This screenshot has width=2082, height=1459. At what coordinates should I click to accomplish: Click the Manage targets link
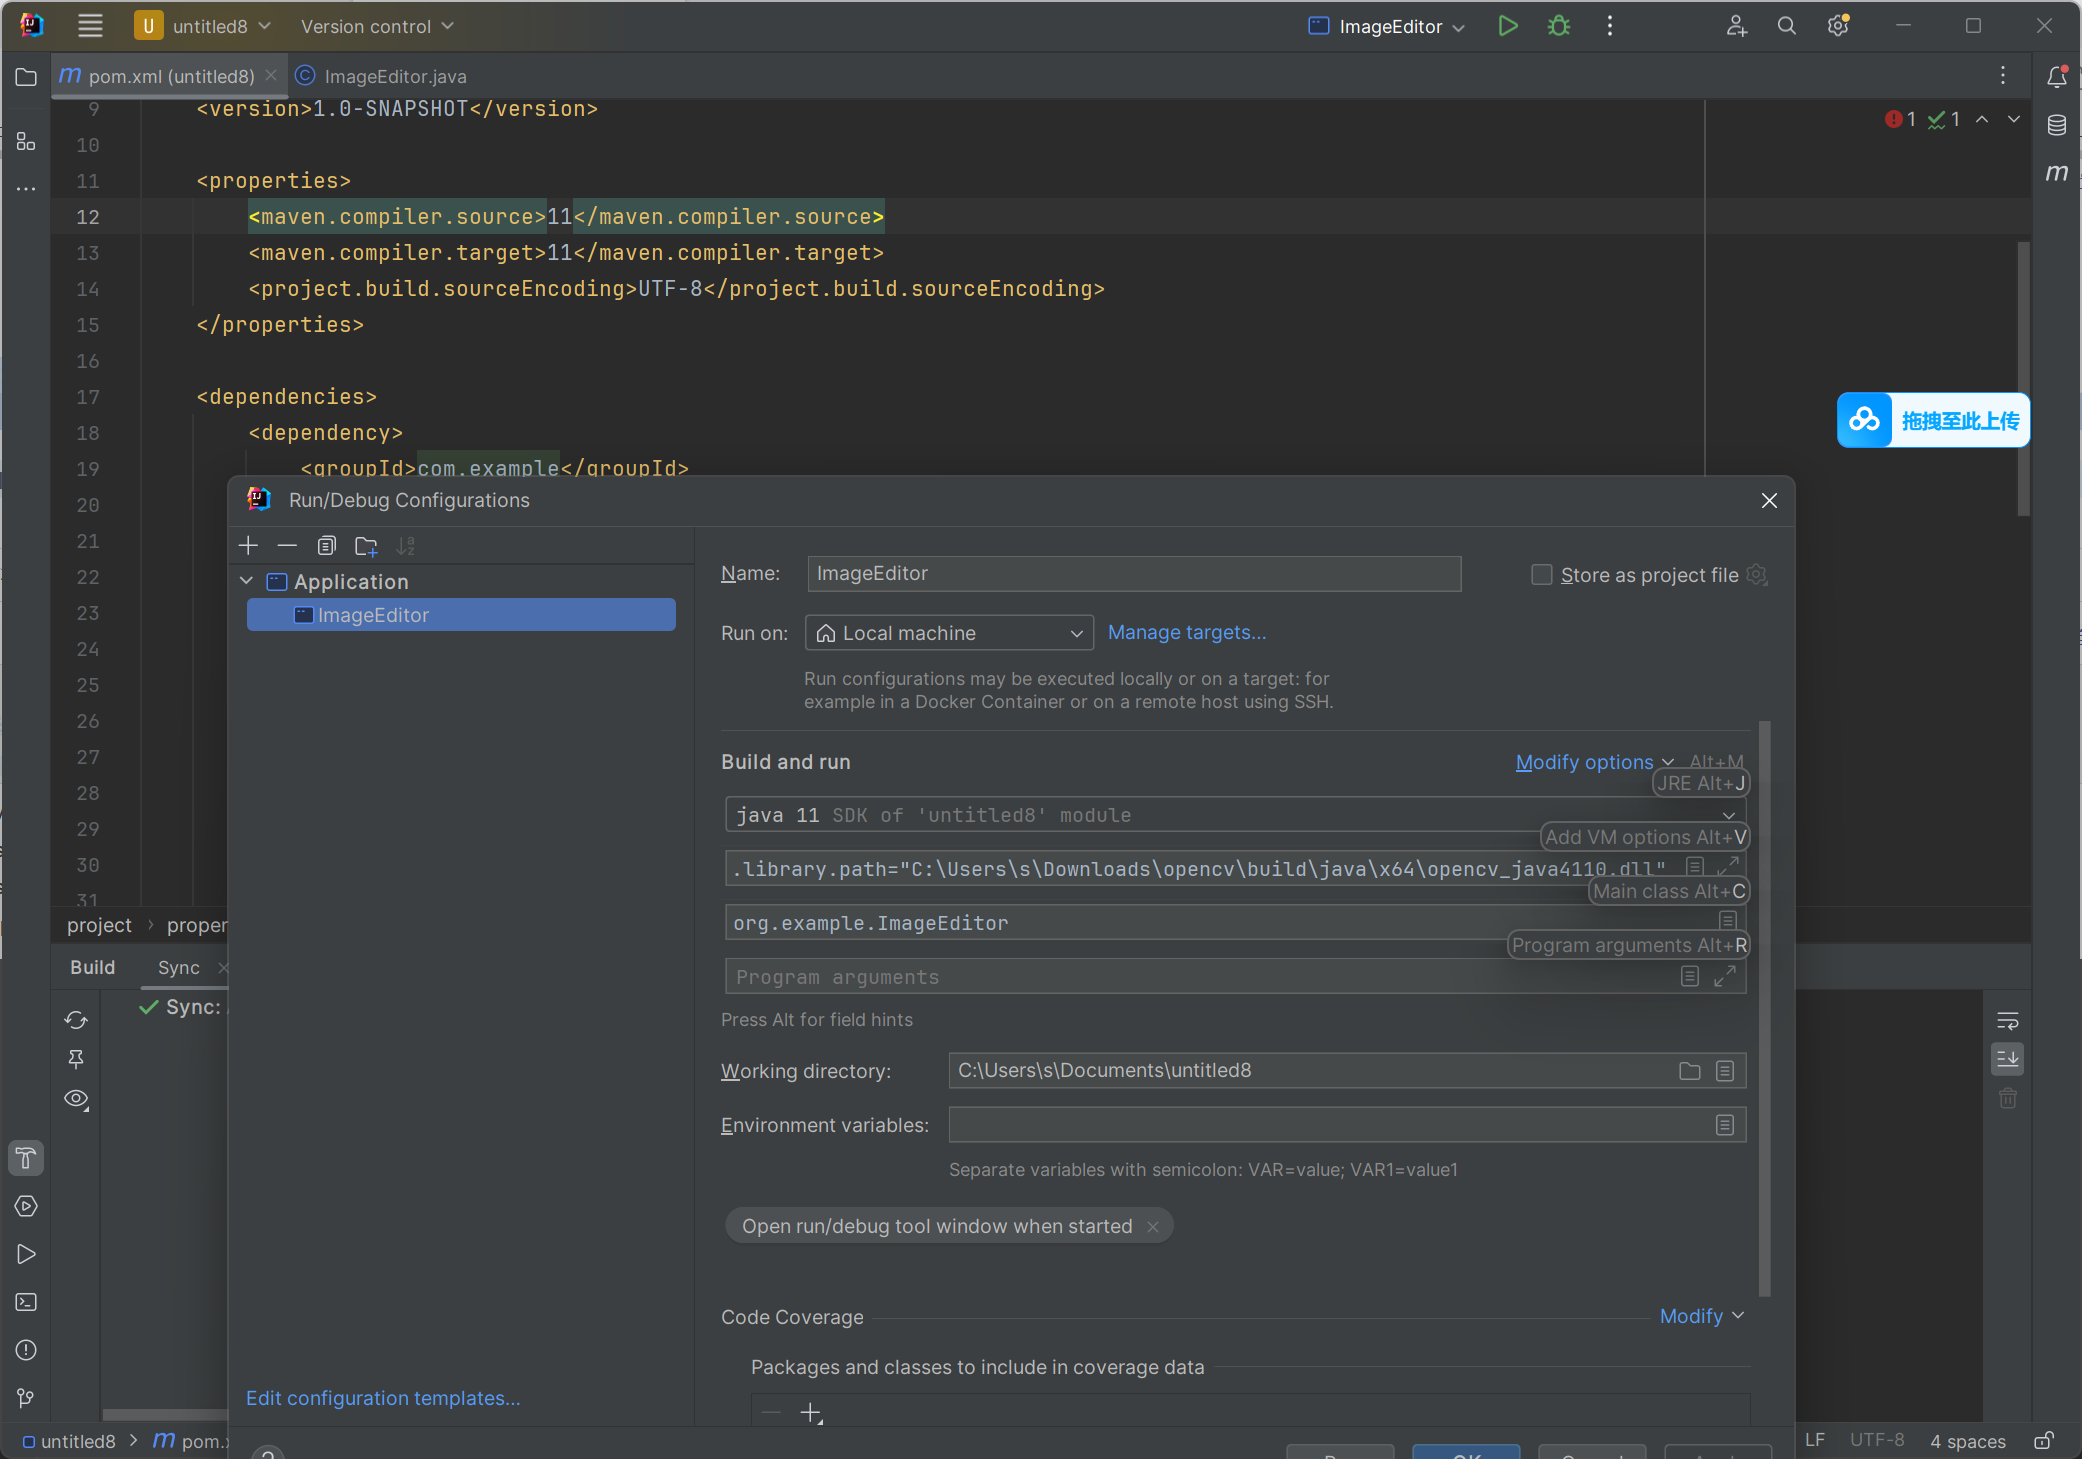click(x=1186, y=632)
